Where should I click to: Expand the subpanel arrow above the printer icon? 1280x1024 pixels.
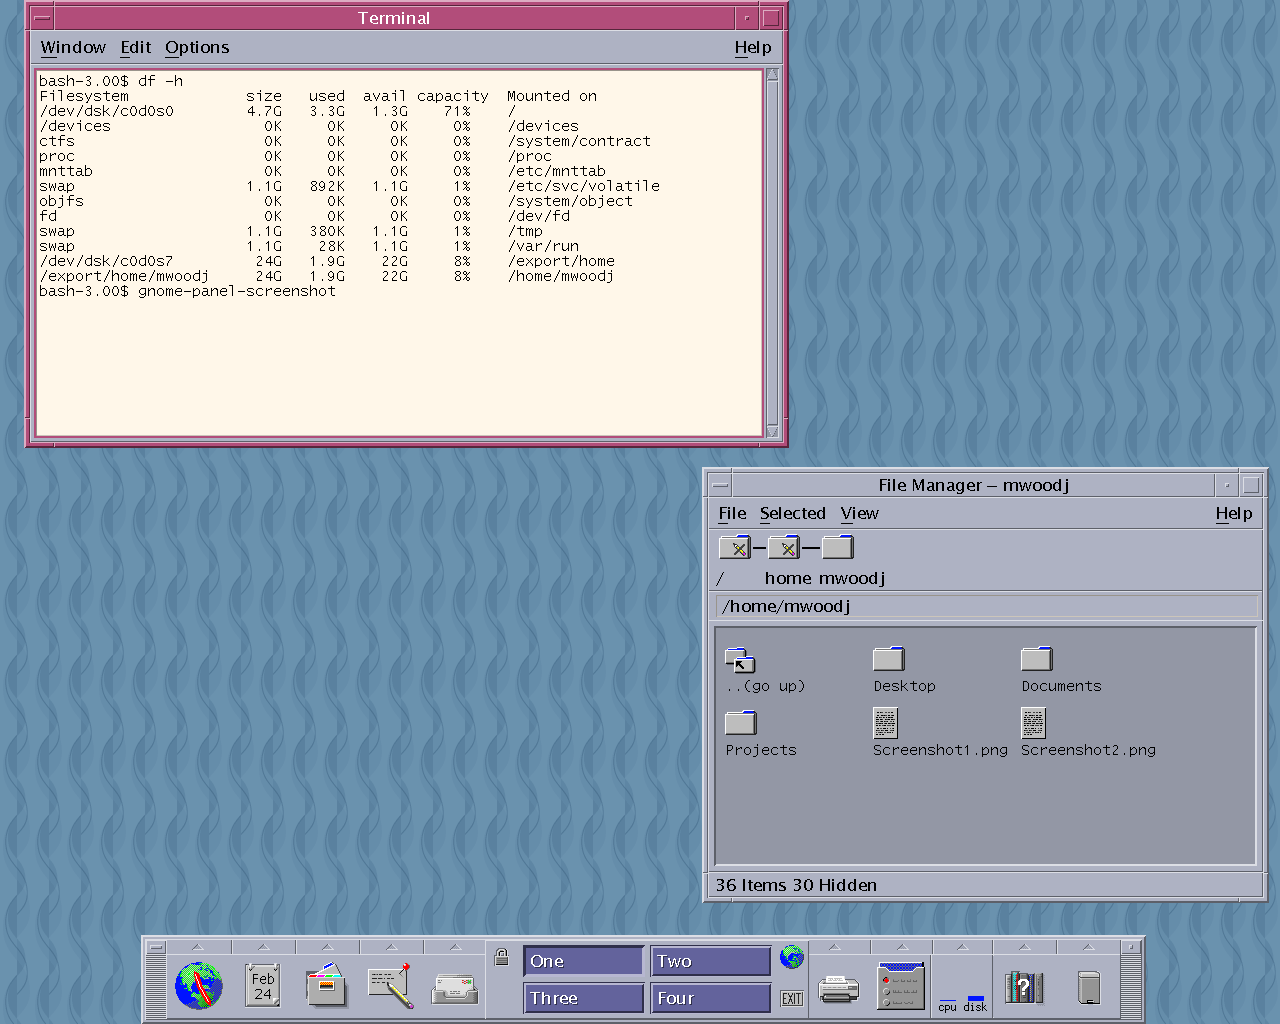(x=834, y=947)
